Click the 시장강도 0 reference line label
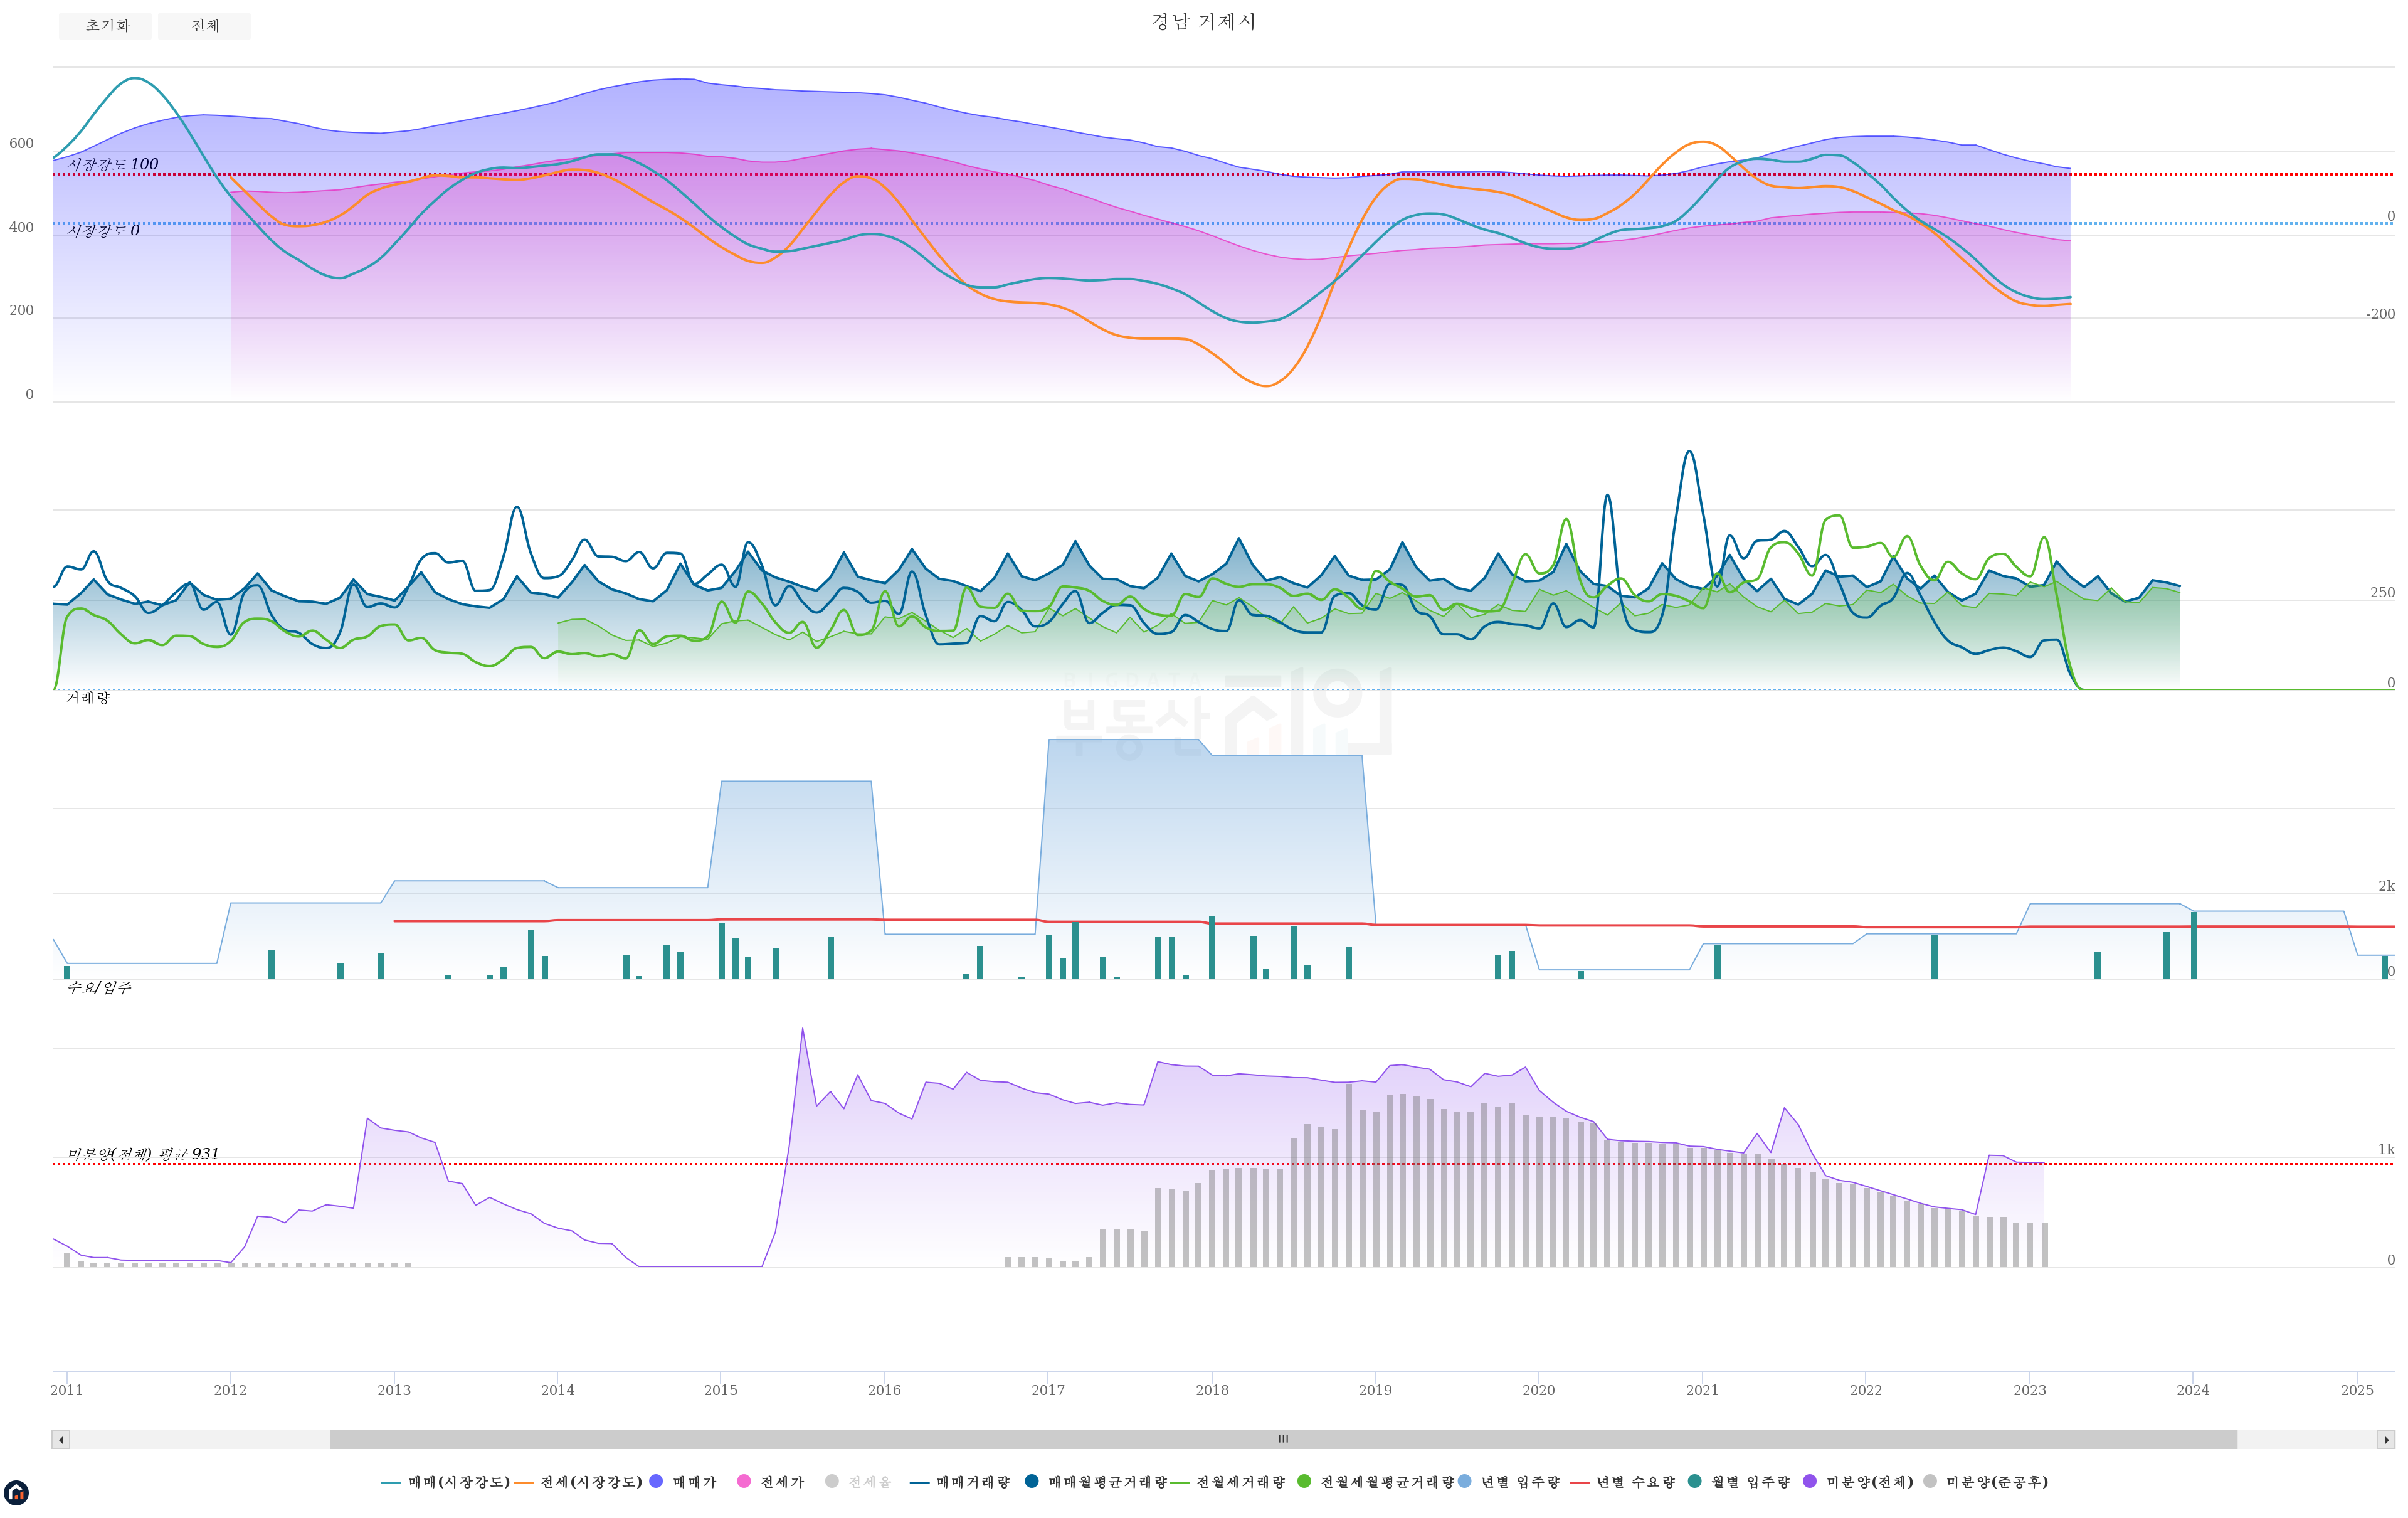 (104, 230)
